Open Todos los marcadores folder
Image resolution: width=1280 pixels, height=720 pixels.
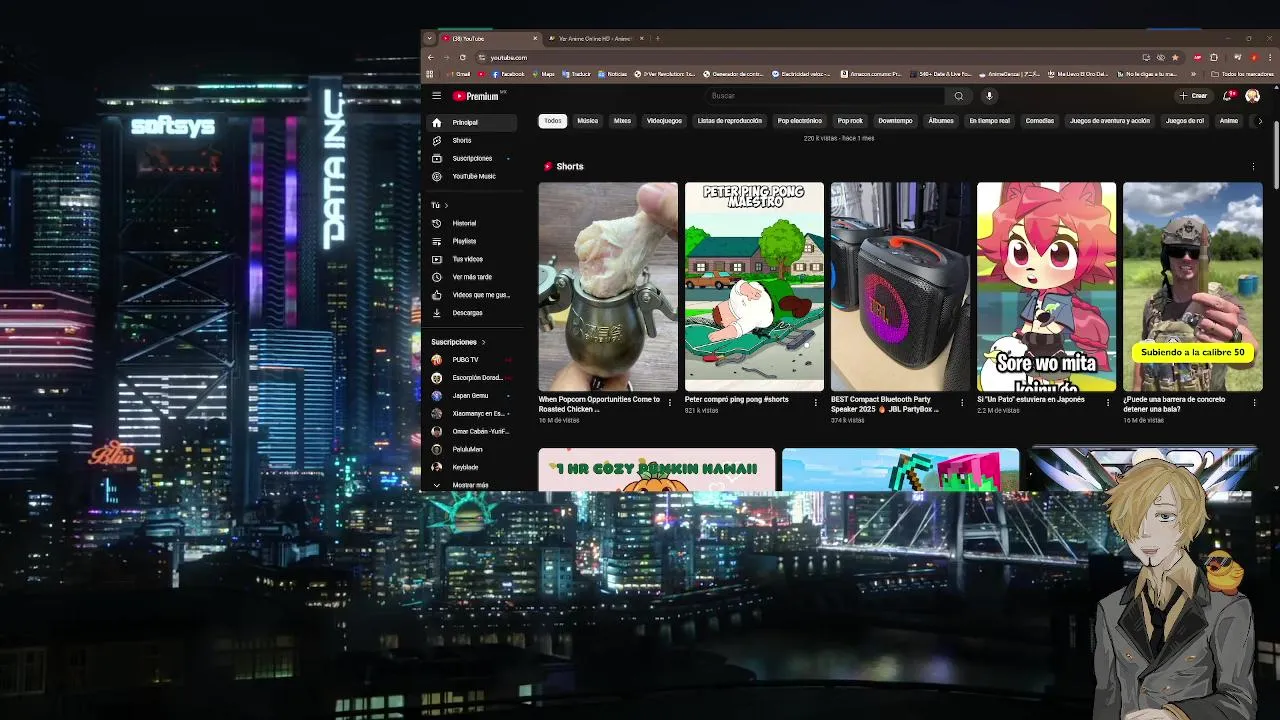(1243, 74)
